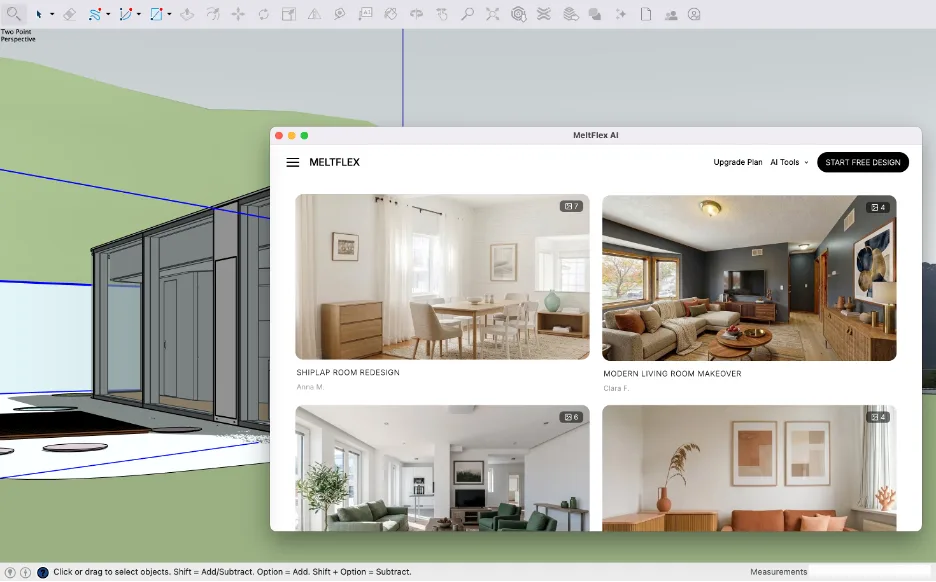Click the MELTFLEX logo text

(x=334, y=162)
